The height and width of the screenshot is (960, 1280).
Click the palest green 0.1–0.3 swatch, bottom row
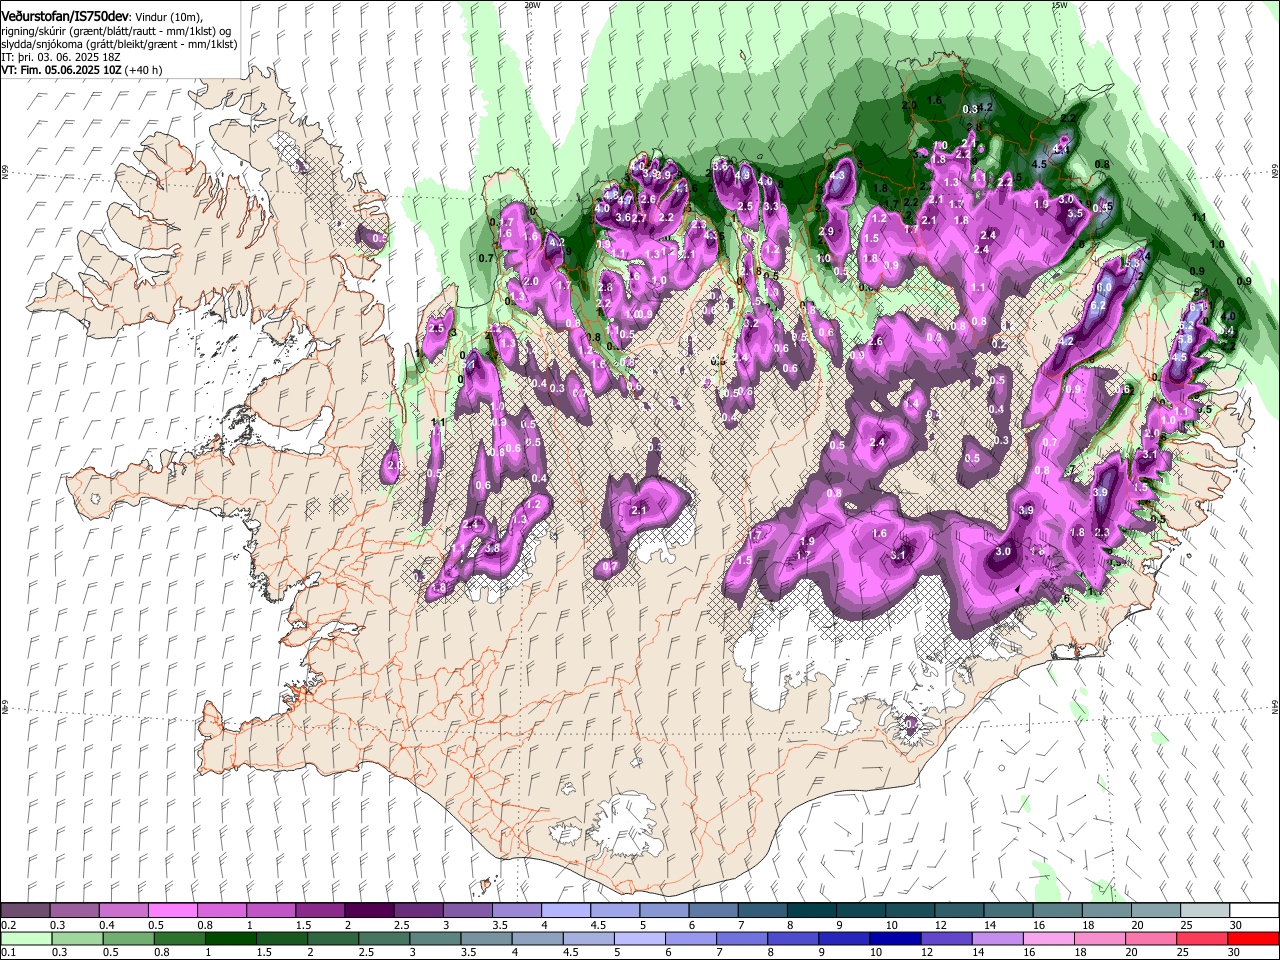click(25, 938)
